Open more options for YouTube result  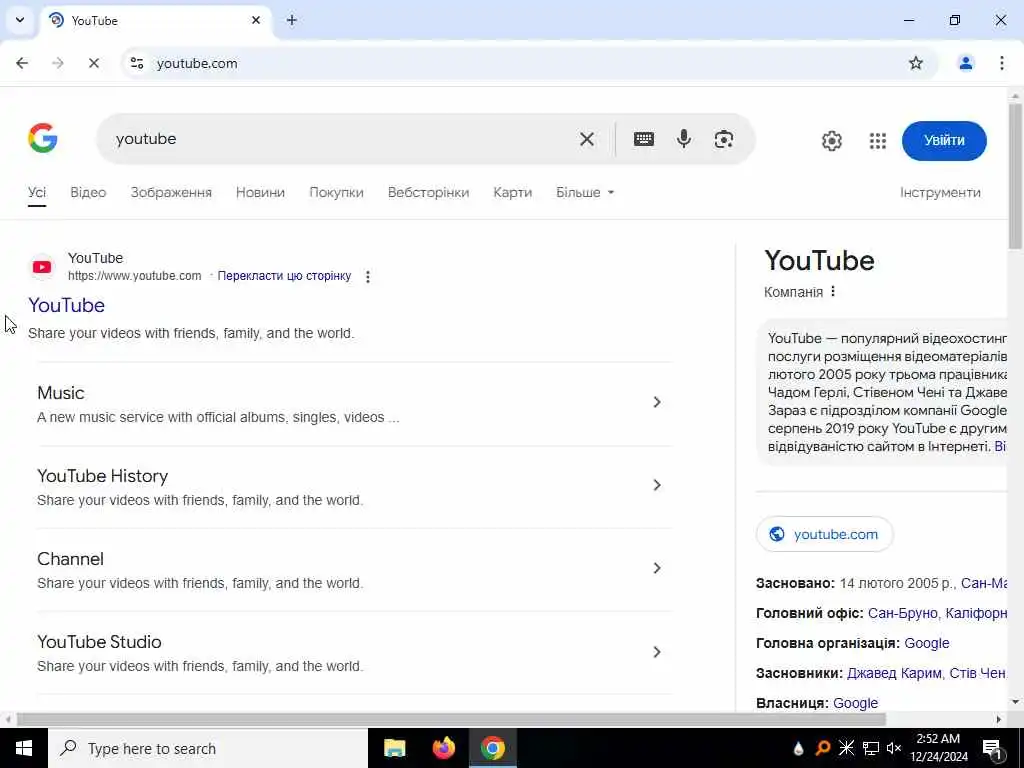[368, 276]
